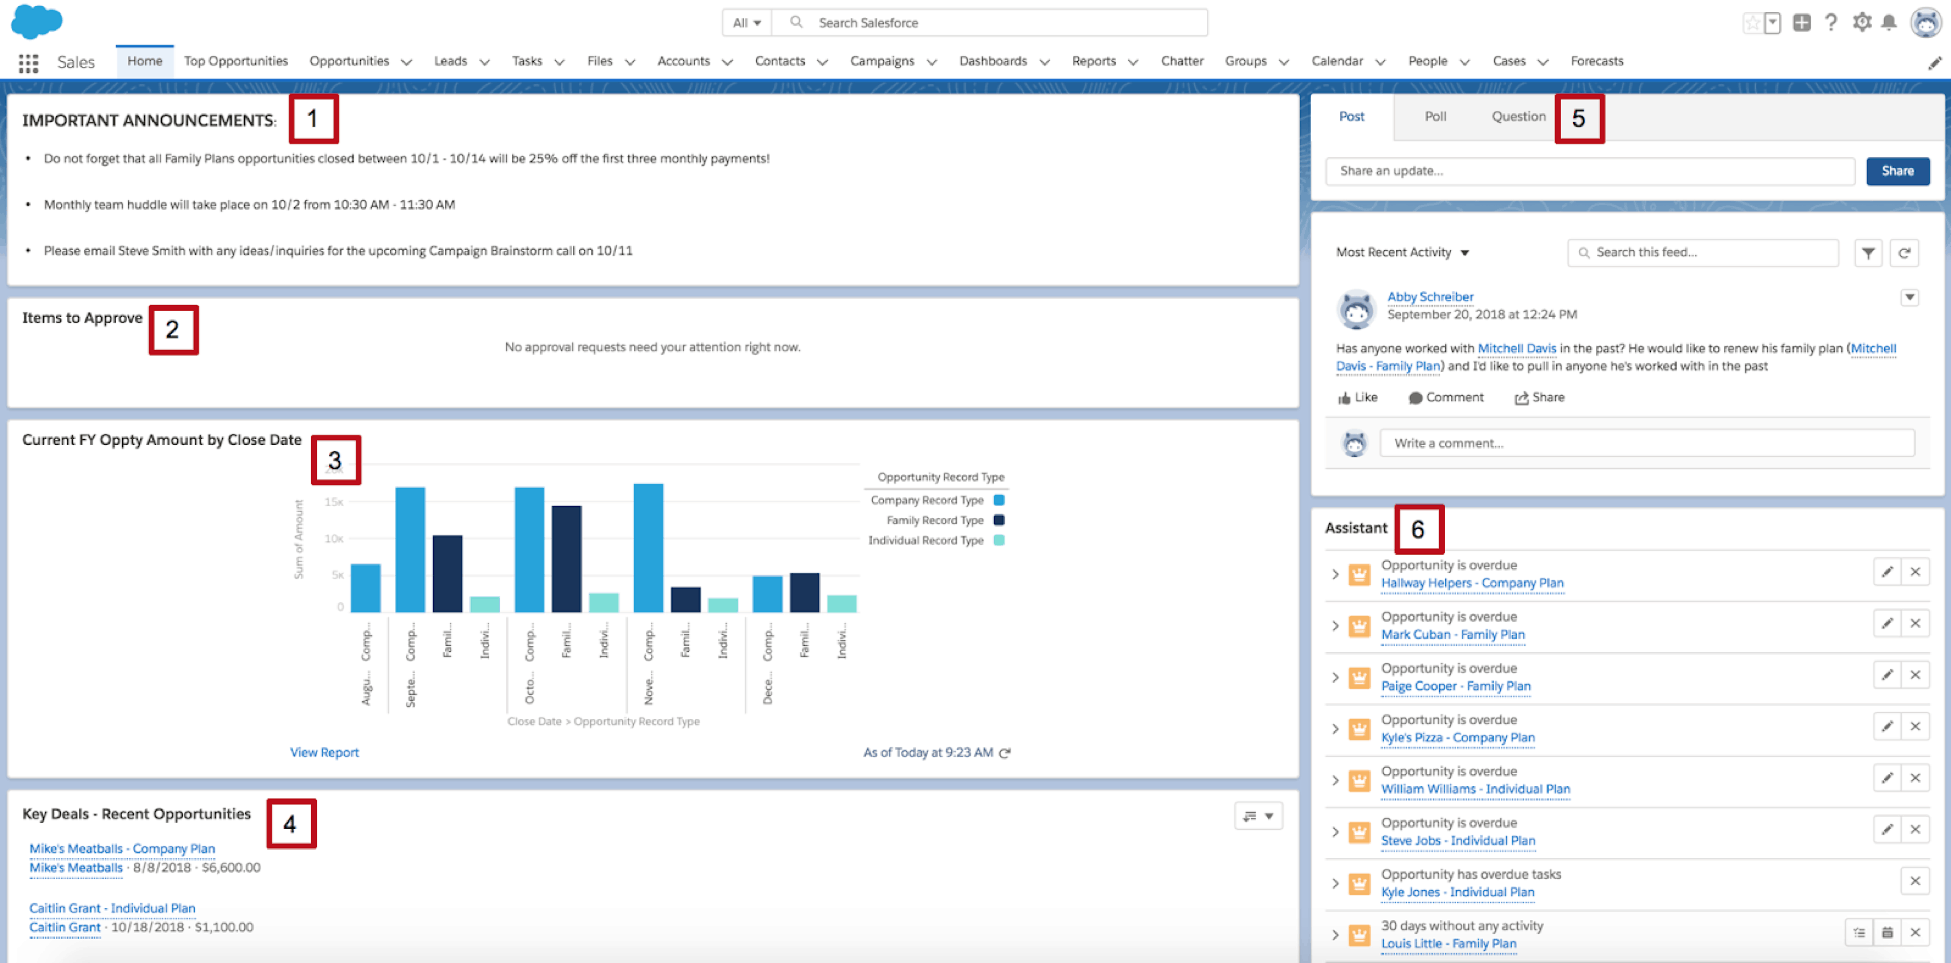Click the Search Salesforce field
Screen dimensions: 1951x963
click(990, 23)
